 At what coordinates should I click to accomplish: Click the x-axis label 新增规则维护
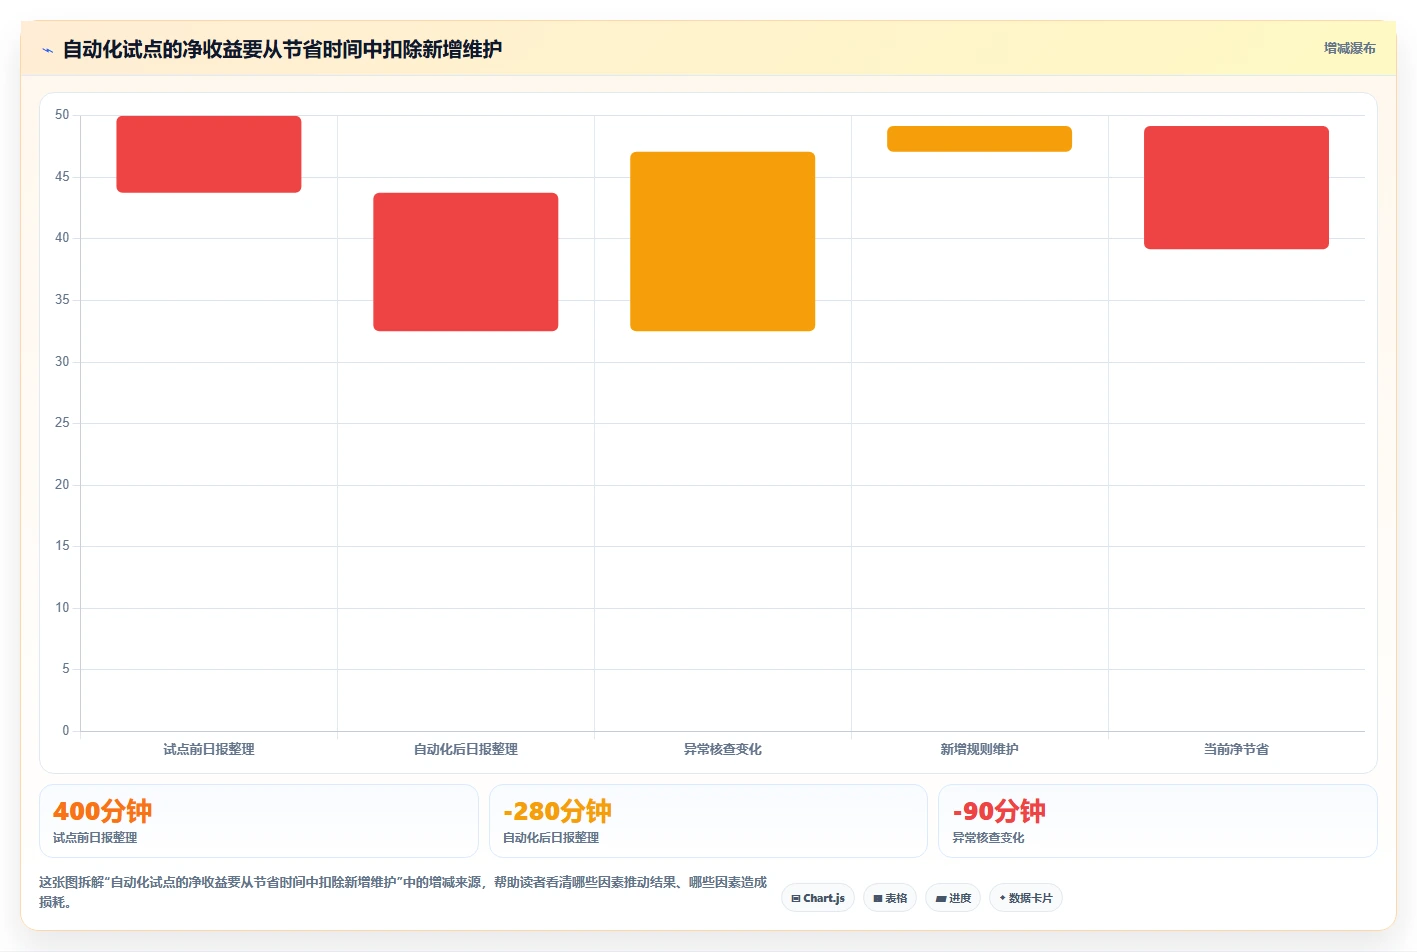pos(980,749)
